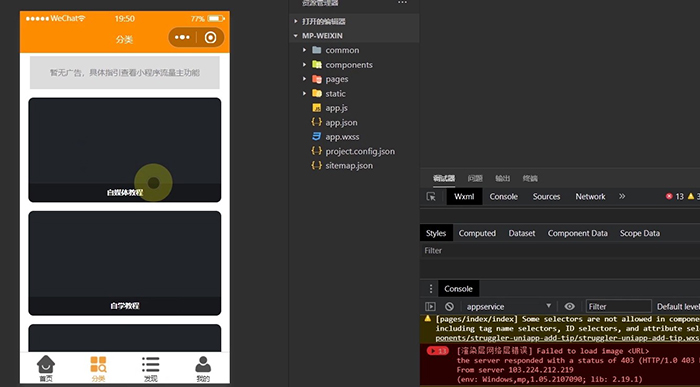The height and width of the screenshot is (387, 700).
Task: Clear the console with the ban icon
Action: coord(449,307)
